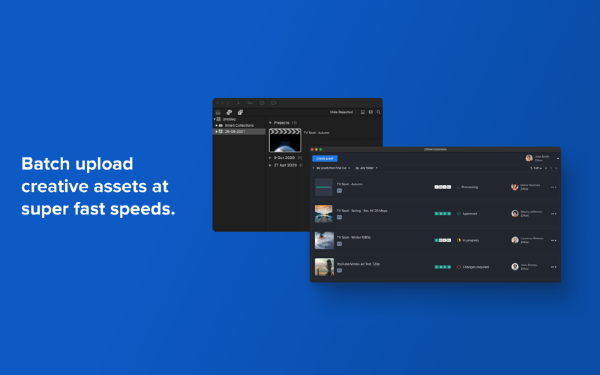Click the search magnifier in browser toolbar
The height and width of the screenshot is (375, 600).
point(378,112)
